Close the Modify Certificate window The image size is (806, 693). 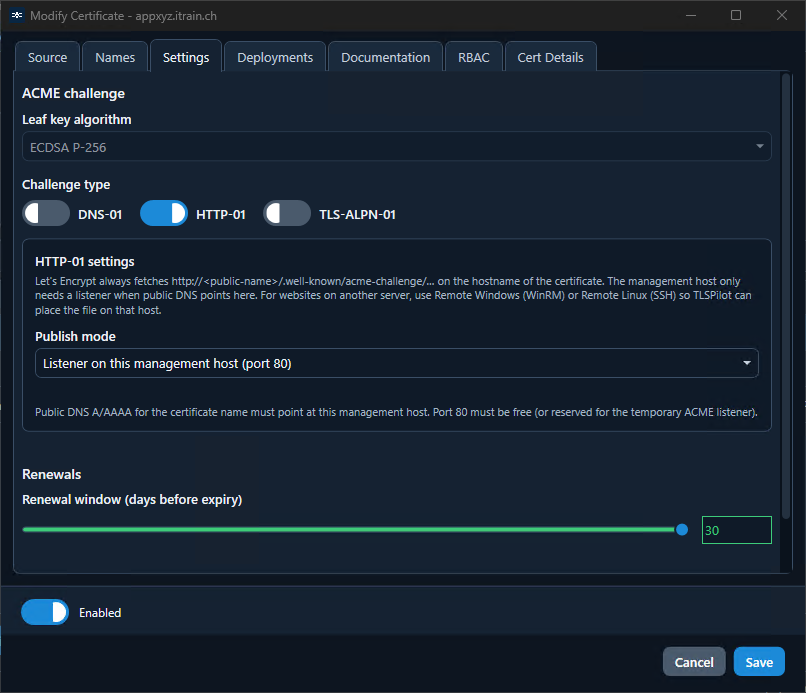pos(782,15)
